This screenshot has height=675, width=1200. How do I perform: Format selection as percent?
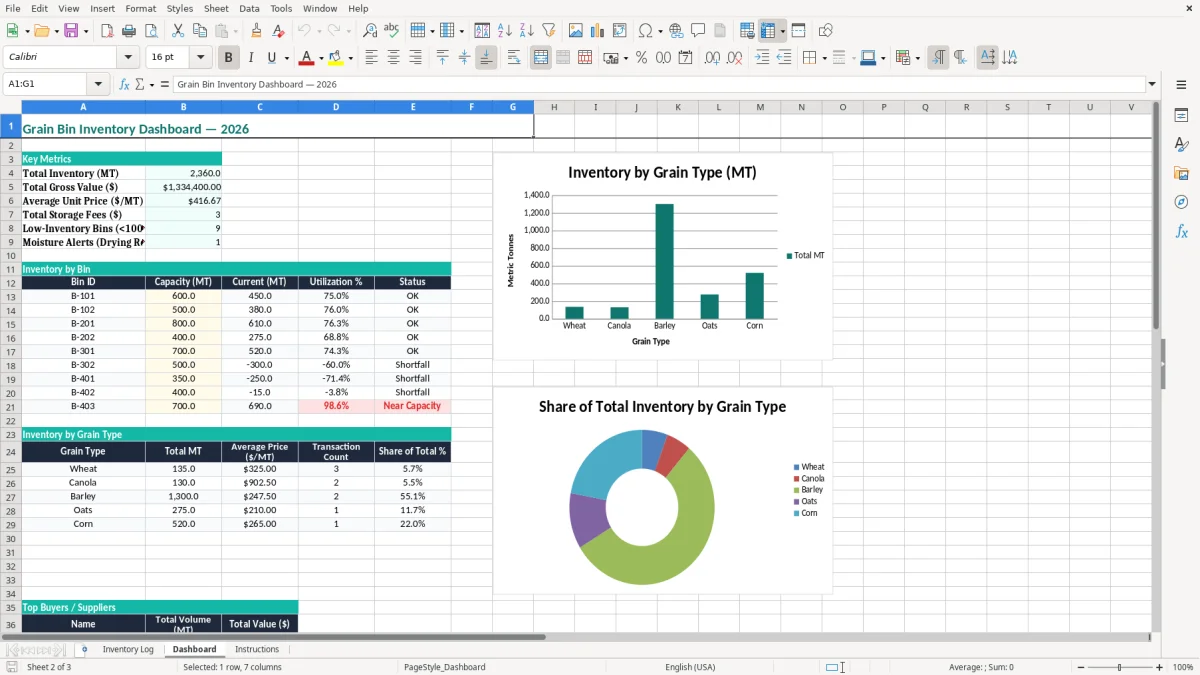(641, 58)
